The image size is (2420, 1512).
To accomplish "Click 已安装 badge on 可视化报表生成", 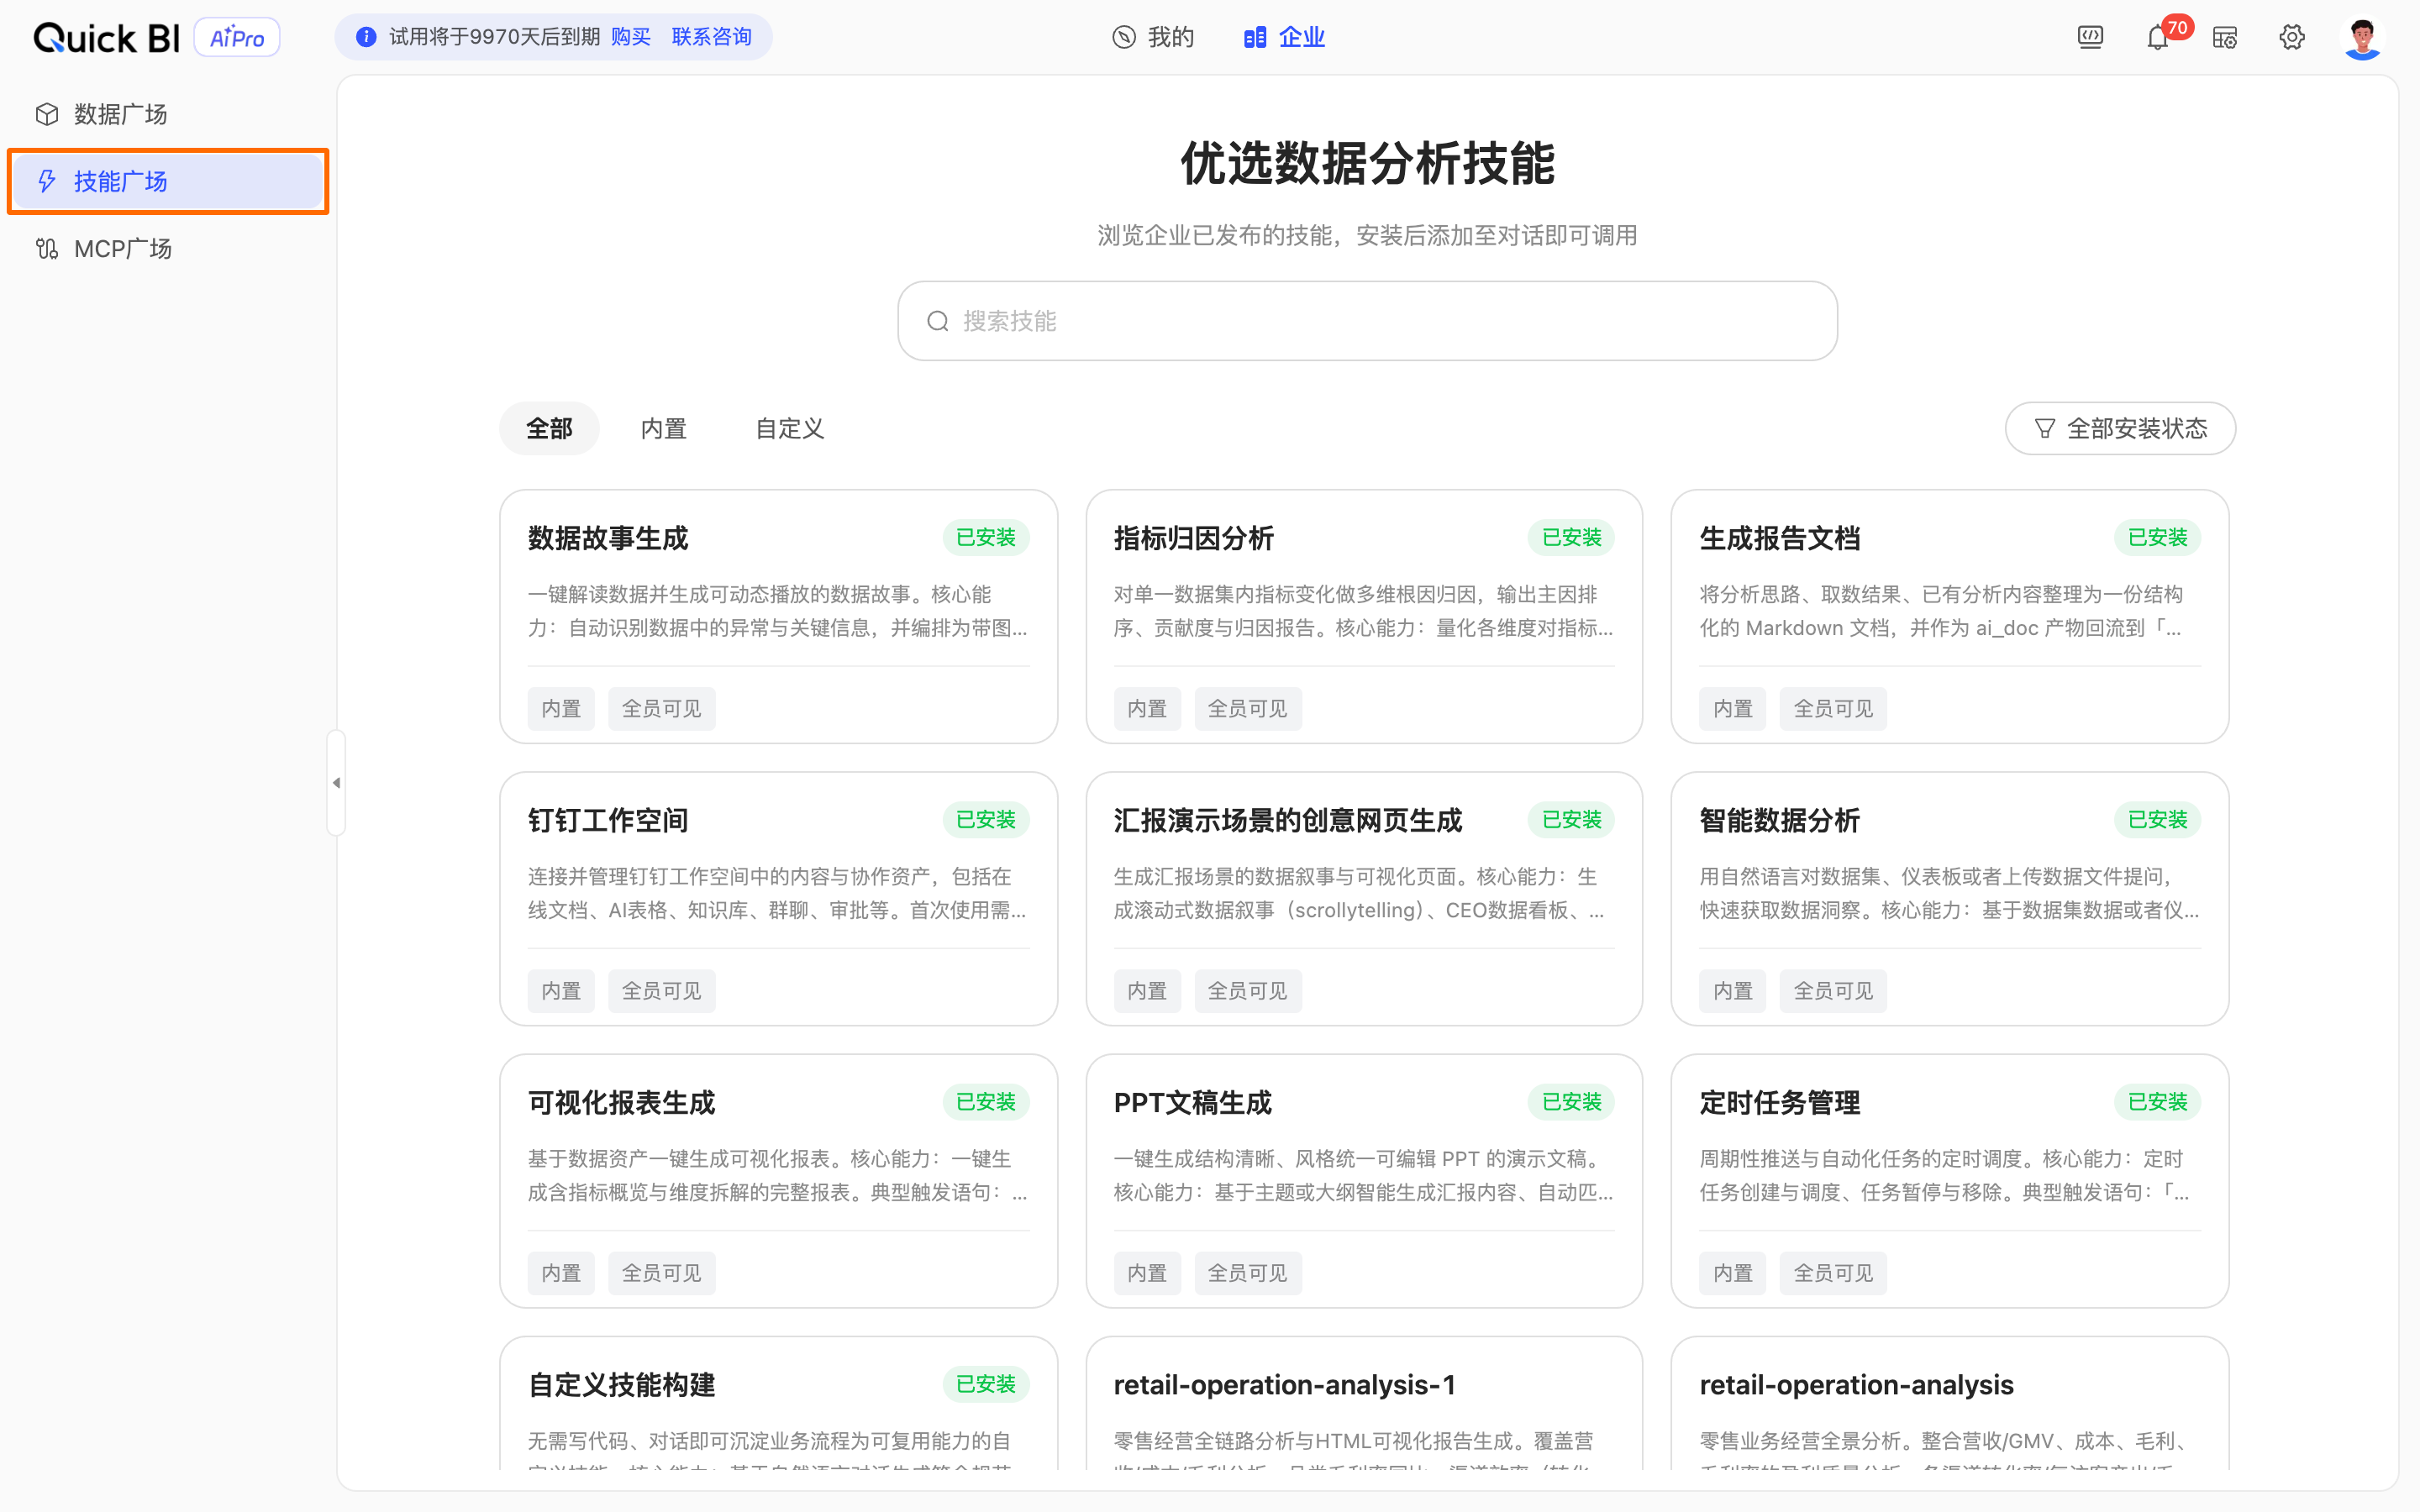I will coord(986,1102).
